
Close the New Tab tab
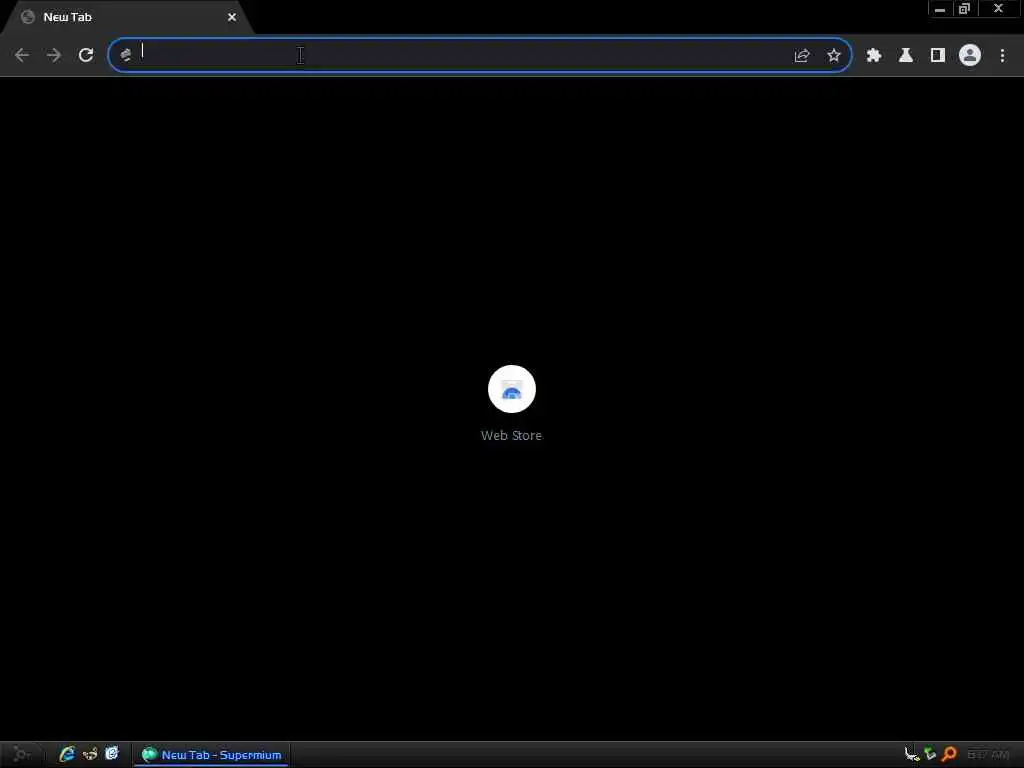point(232,18)
